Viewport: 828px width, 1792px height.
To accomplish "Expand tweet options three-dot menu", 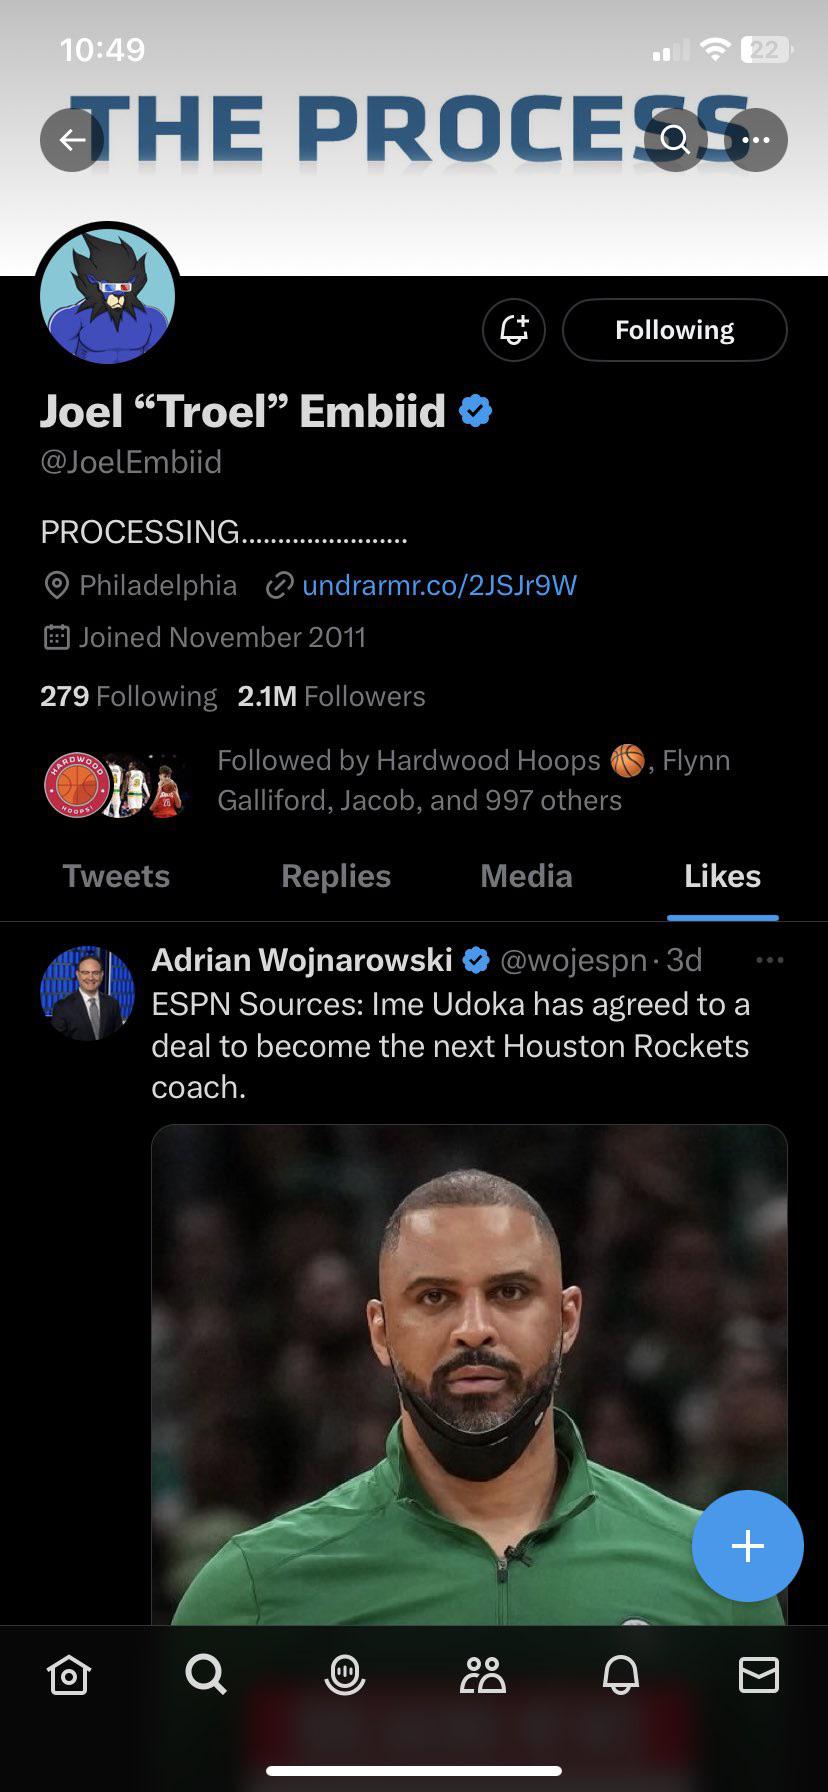I will point(770,960).
